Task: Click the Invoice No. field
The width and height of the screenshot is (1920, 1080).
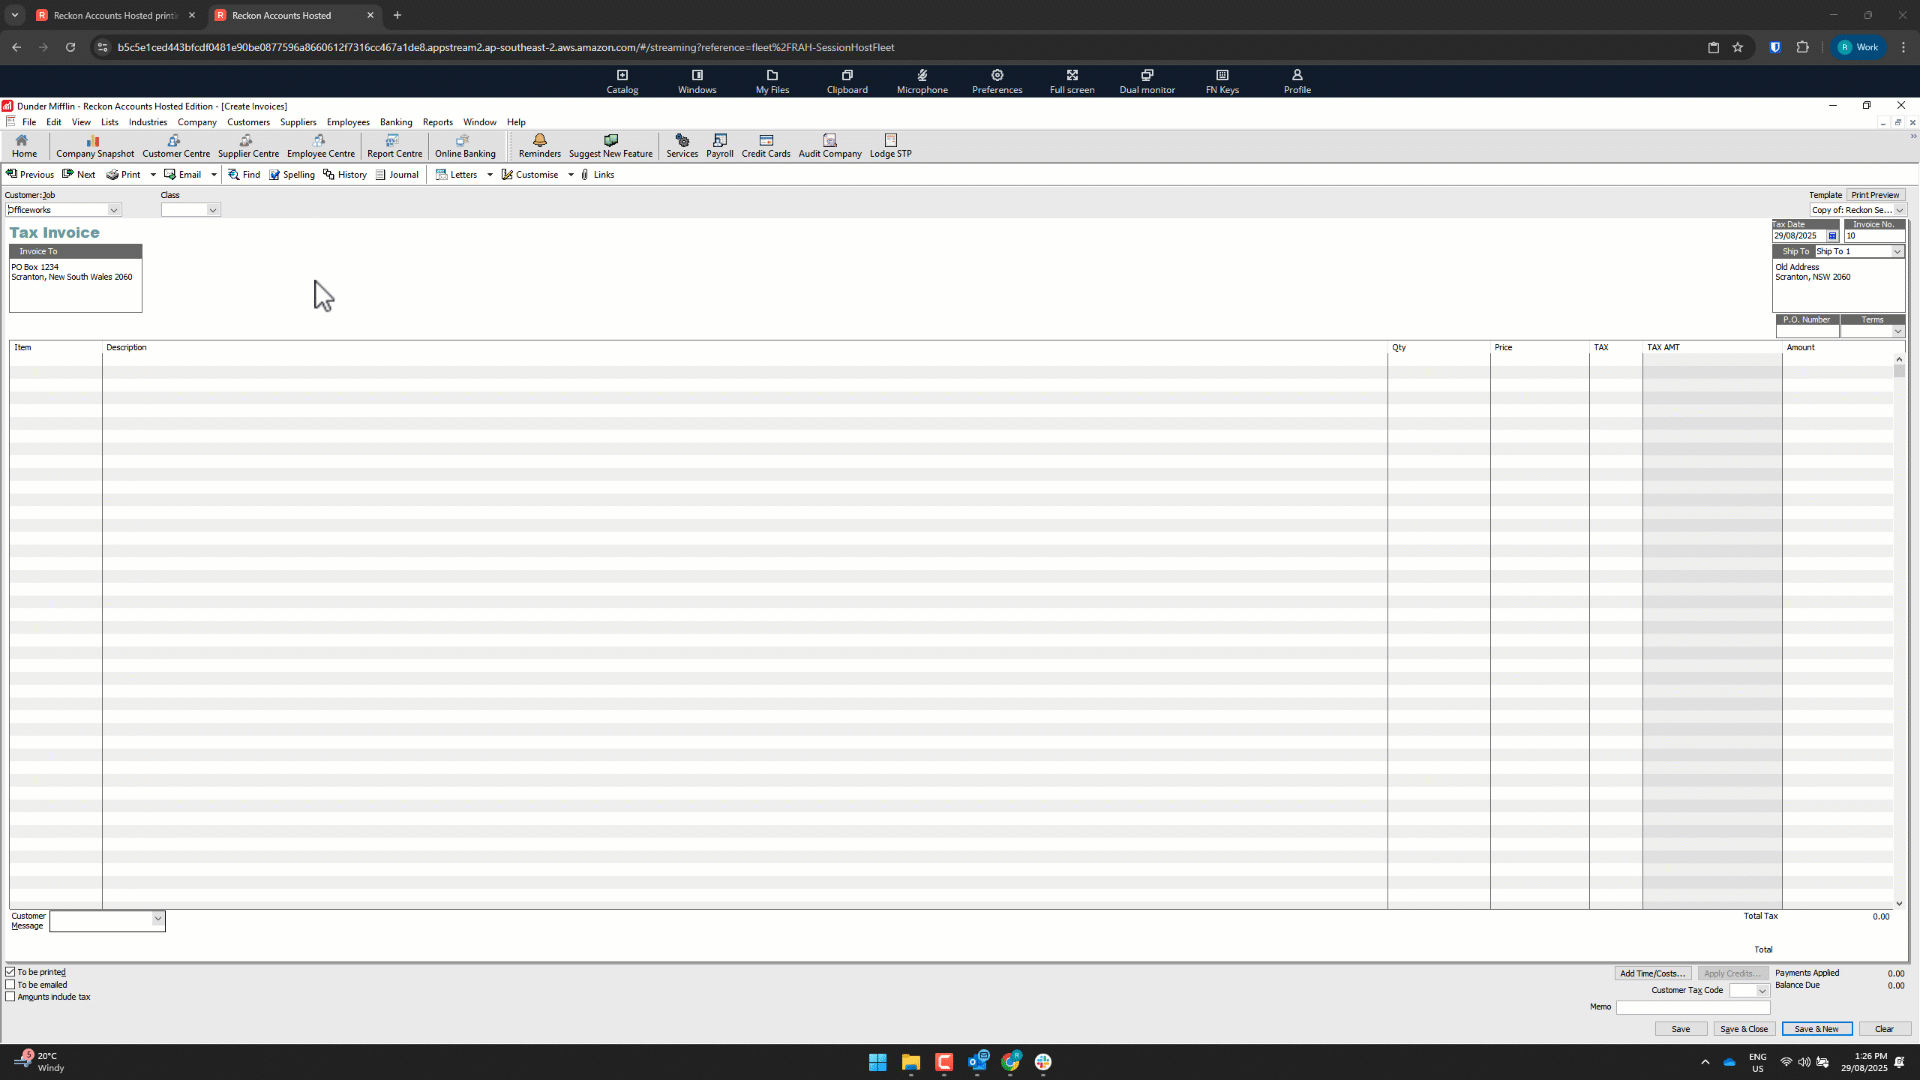Action: pos(1873,236)
